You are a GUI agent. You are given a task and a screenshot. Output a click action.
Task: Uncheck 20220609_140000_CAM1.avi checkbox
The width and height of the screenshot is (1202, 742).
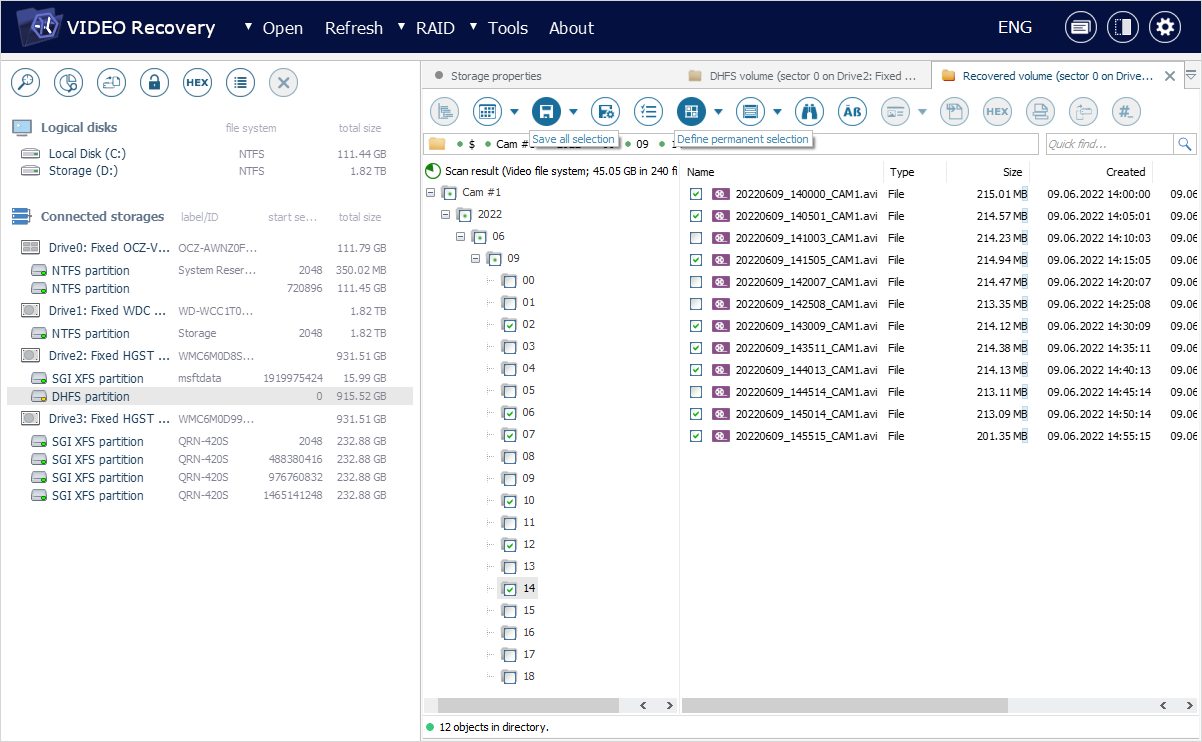696,194
